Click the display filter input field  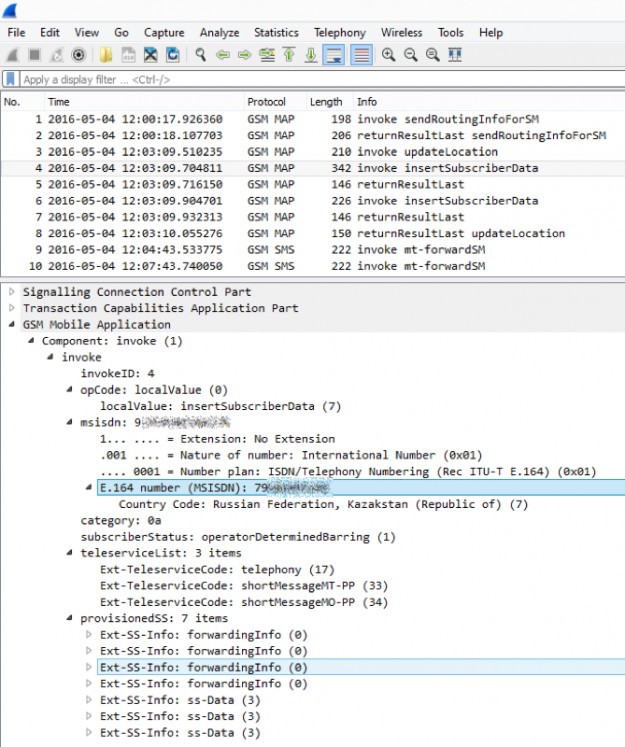pyautogui.click(x=300, y=79)
